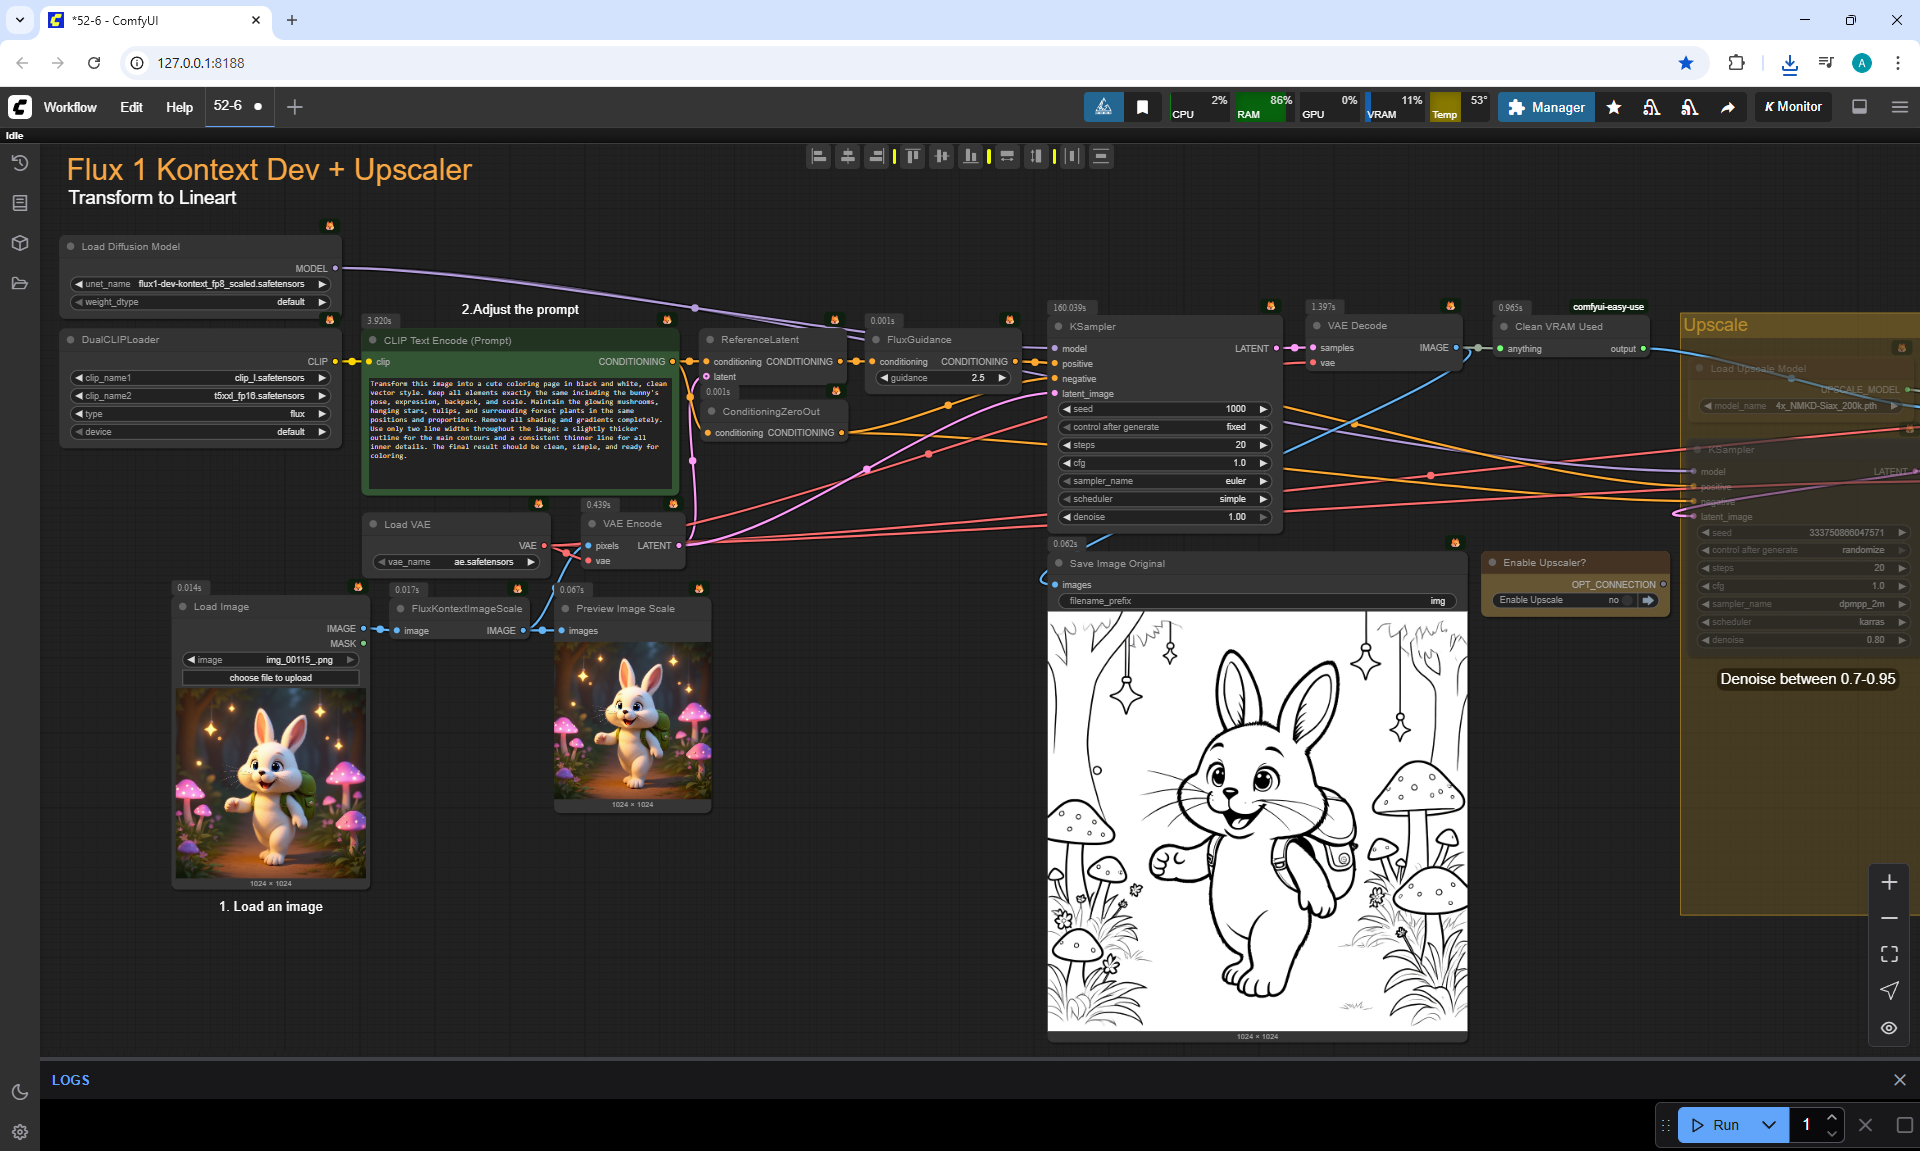The width and height of the screenshot is (1920, 1151).
Task: Click the fit view canvas icon
Action: (x=1889, y=954)
